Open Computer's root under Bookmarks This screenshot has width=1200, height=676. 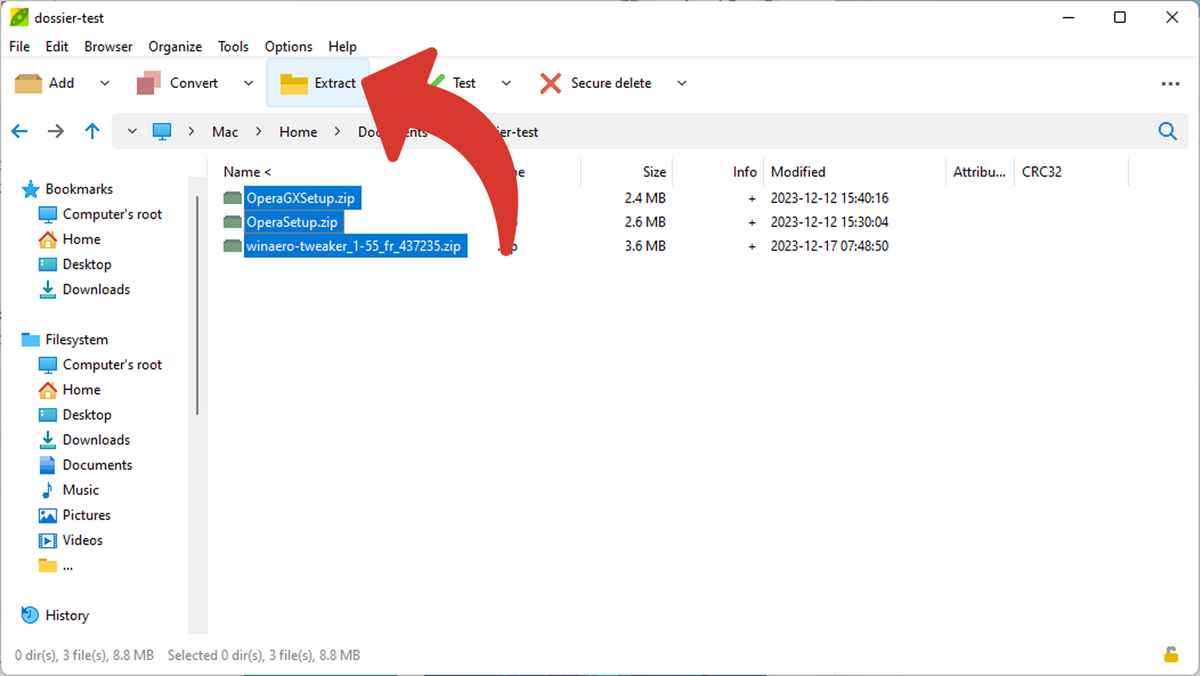click(x=100, y=214)
